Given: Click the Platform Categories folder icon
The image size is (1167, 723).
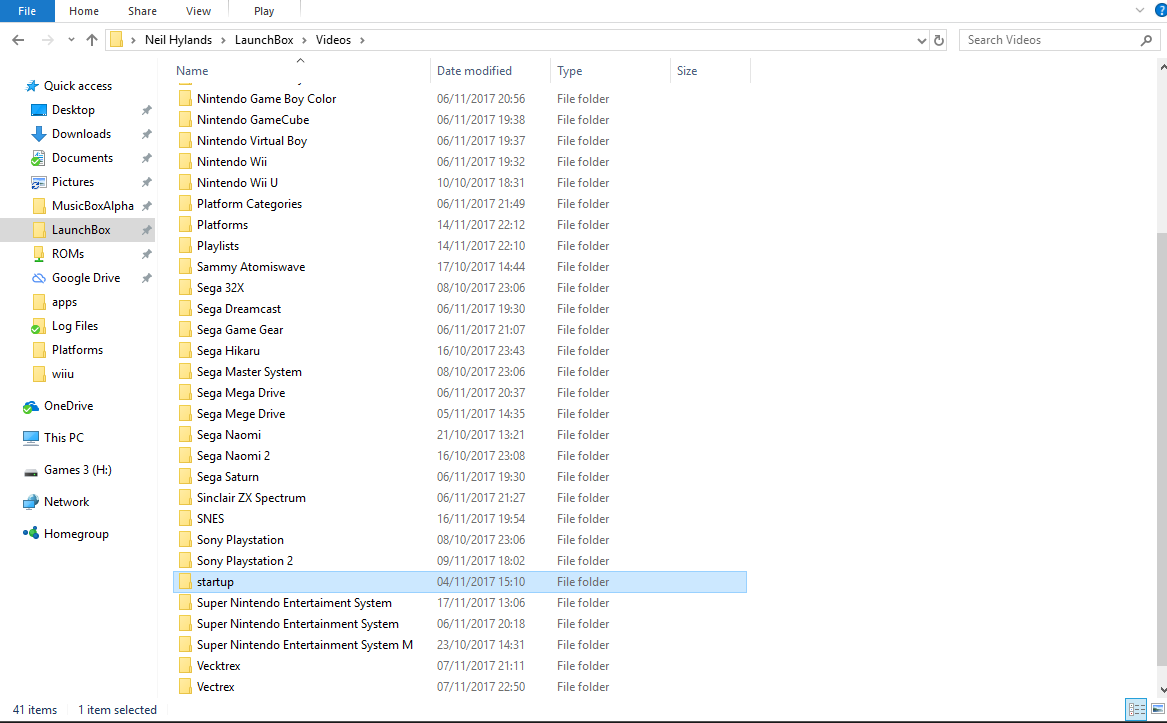Looking at the screenshot, I should coord(185,204).
